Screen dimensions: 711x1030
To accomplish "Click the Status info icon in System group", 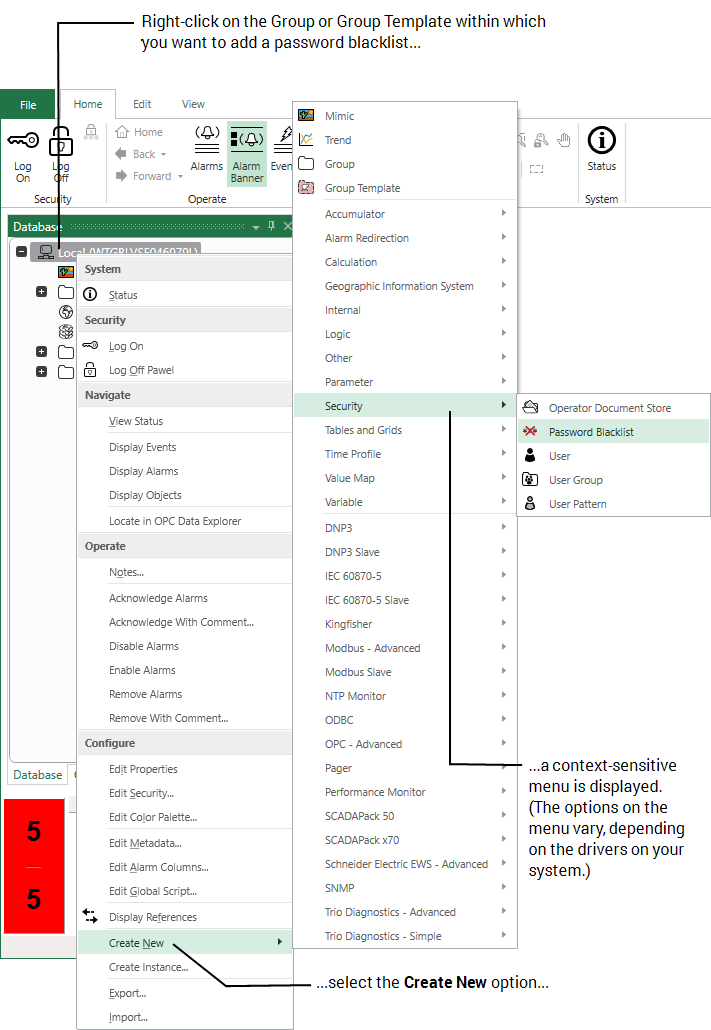I will [x=601, y=140].
